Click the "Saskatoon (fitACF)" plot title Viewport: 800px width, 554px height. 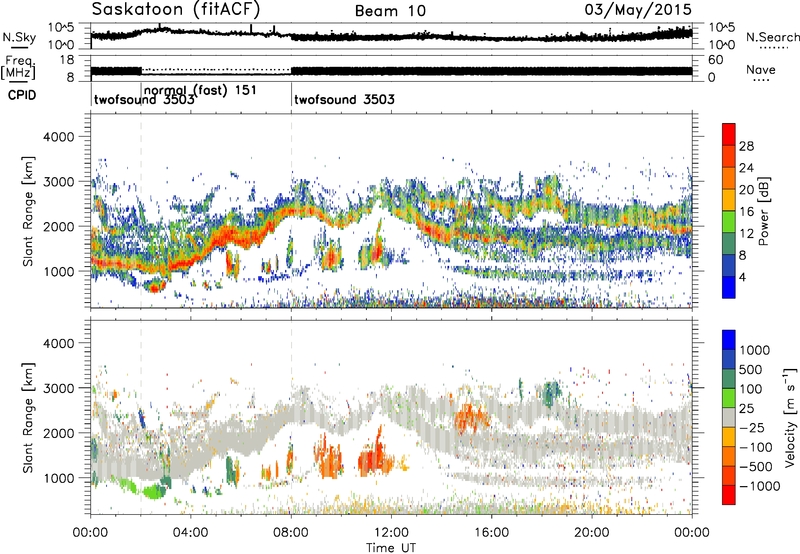[x=176, y=9]
